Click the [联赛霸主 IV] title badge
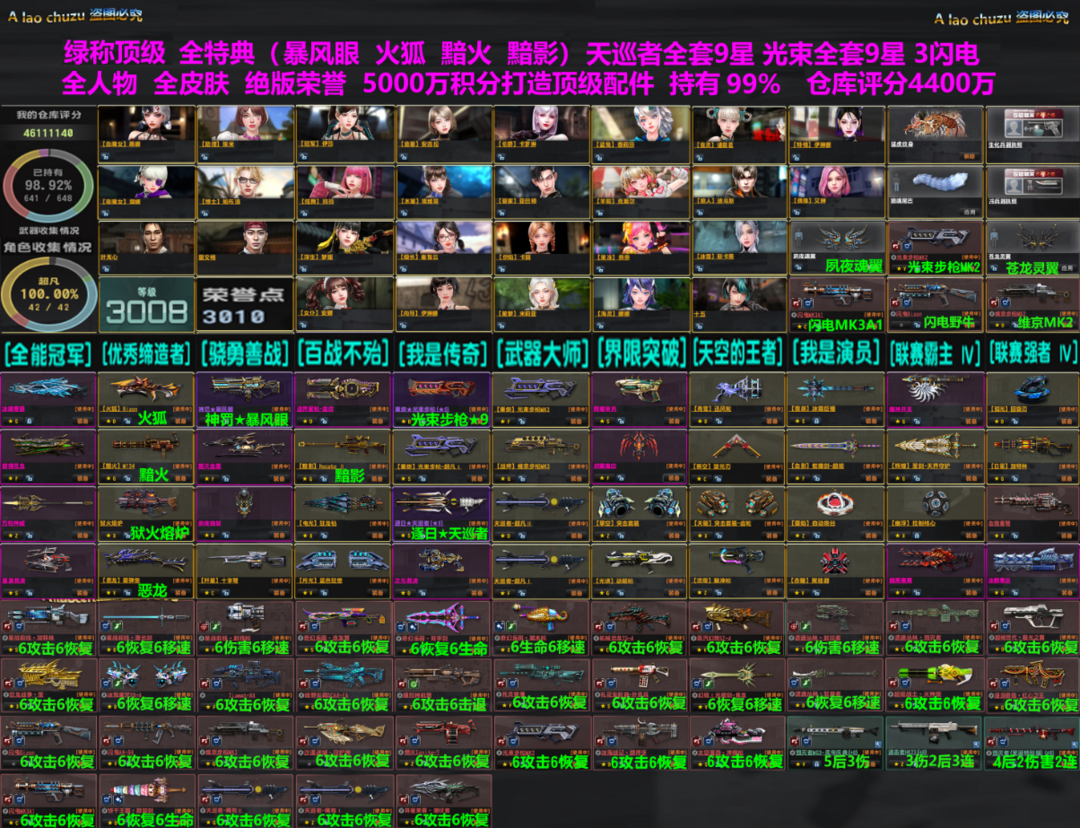Image resolution: width=1080 pixels, height=828 pixels. [935, 353]
